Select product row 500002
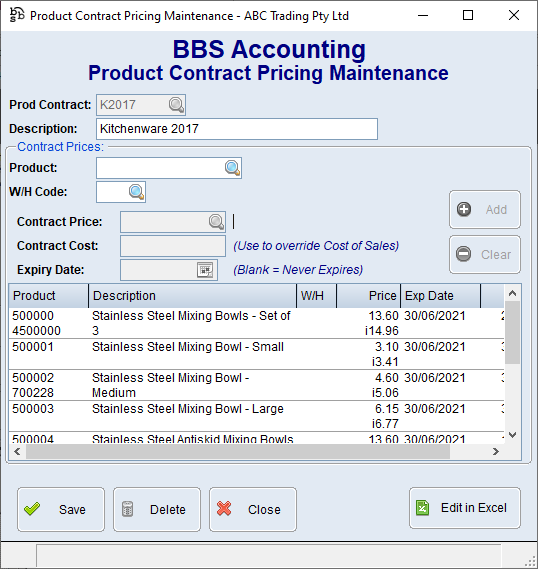 (256, 385)
